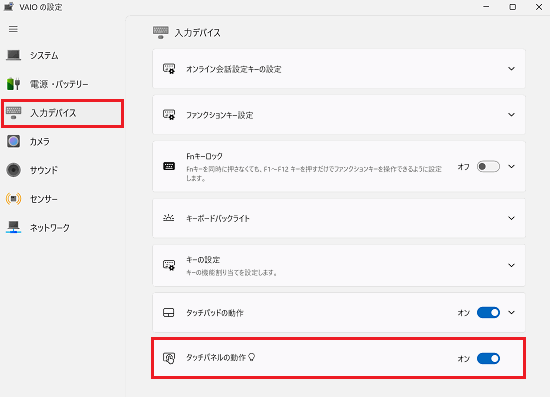
Task: Toggle the タッチパネルの動作 switch
Action: click(488, 358)
